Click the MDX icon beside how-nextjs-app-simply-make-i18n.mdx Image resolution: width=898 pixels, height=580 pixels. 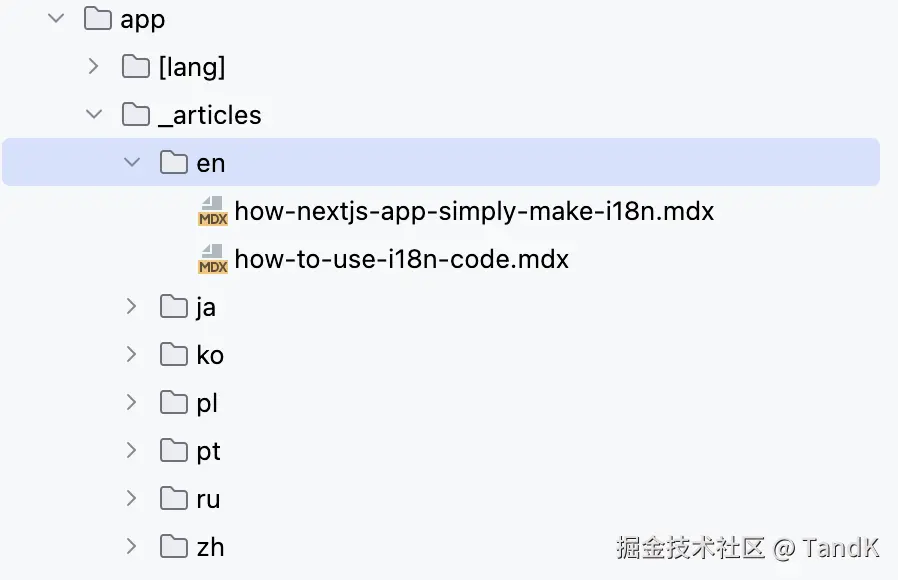[x=212, y=211]
